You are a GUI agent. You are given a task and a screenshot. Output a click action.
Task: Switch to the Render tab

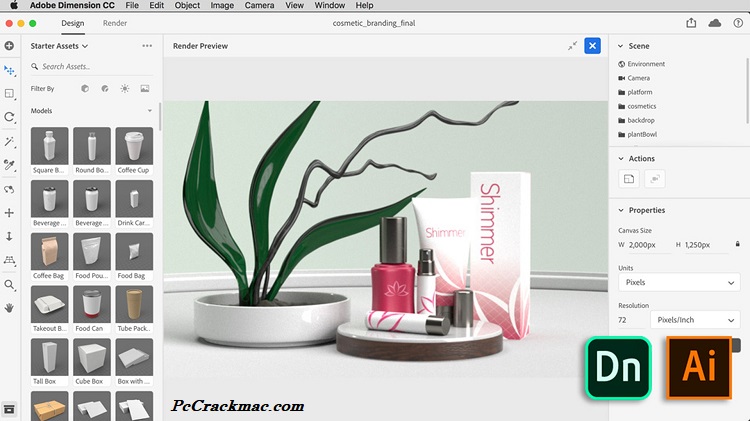115,22
